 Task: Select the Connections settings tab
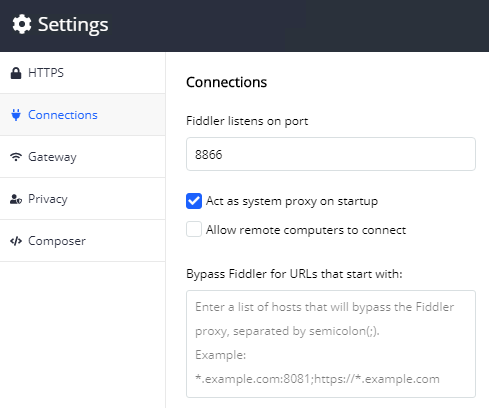[83, 115]
